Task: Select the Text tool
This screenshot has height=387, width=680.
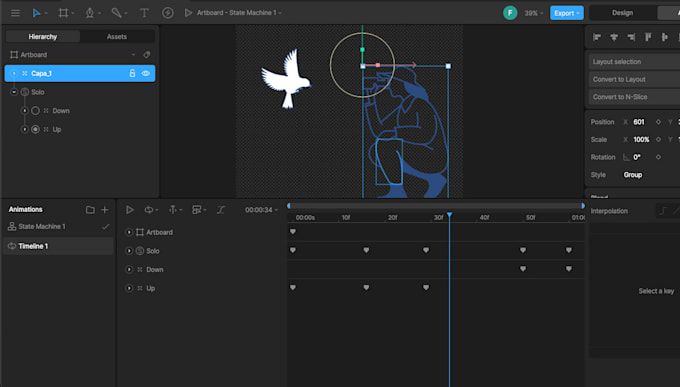Action: (144, 13)
